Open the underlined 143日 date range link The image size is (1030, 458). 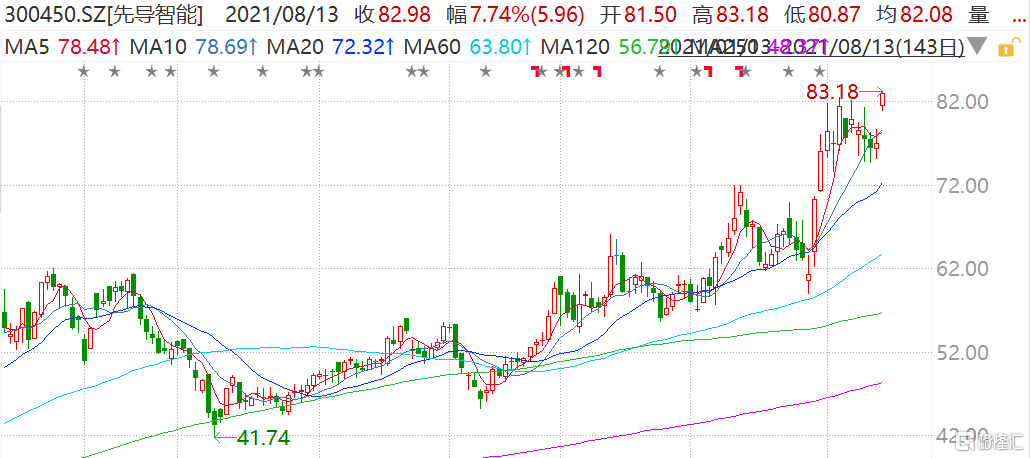(812, 47)
